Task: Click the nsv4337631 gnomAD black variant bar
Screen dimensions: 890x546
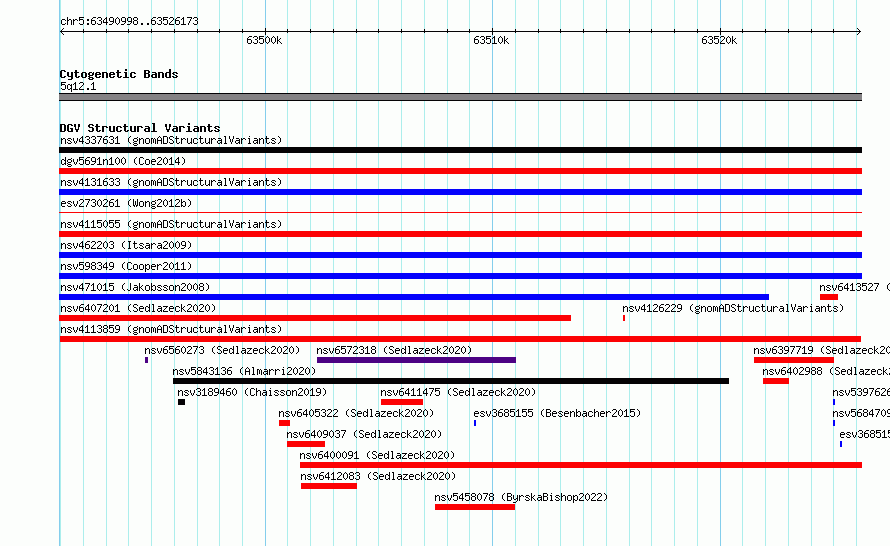Action: (x=460, y=150)
